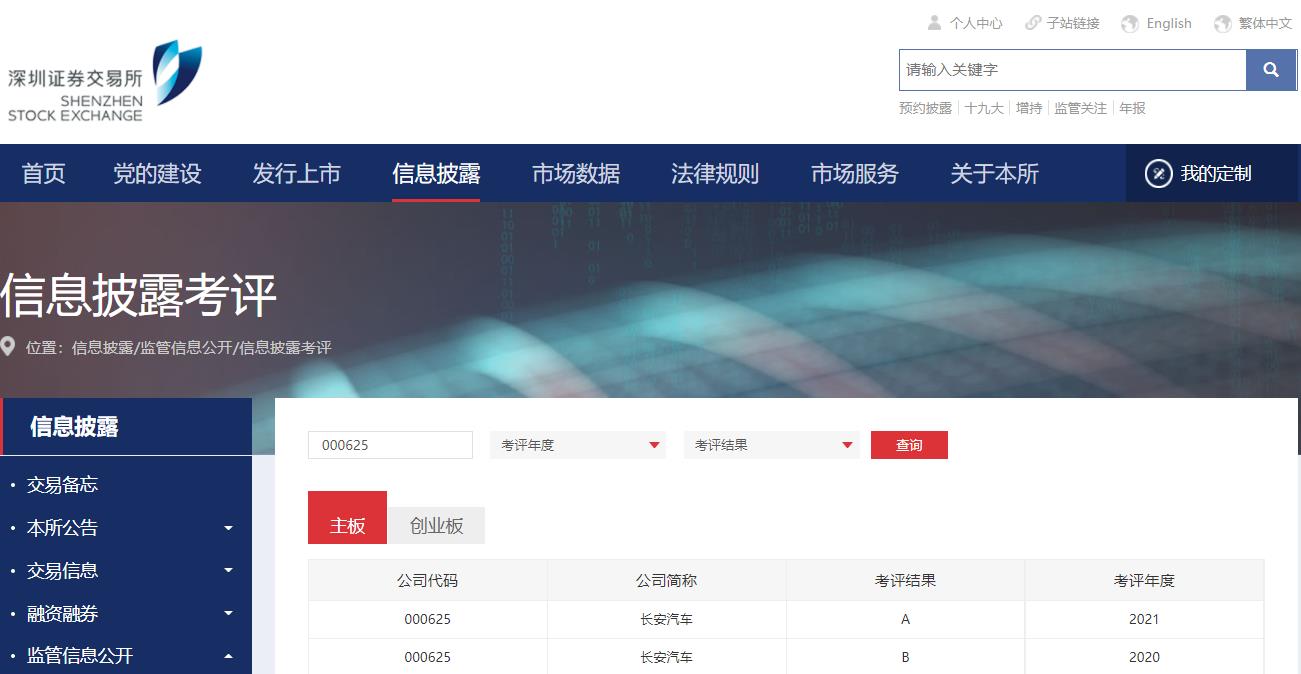
Task: Open 信息披露 navigation menu
Action: pyautogui.click(x=436, y=173)
